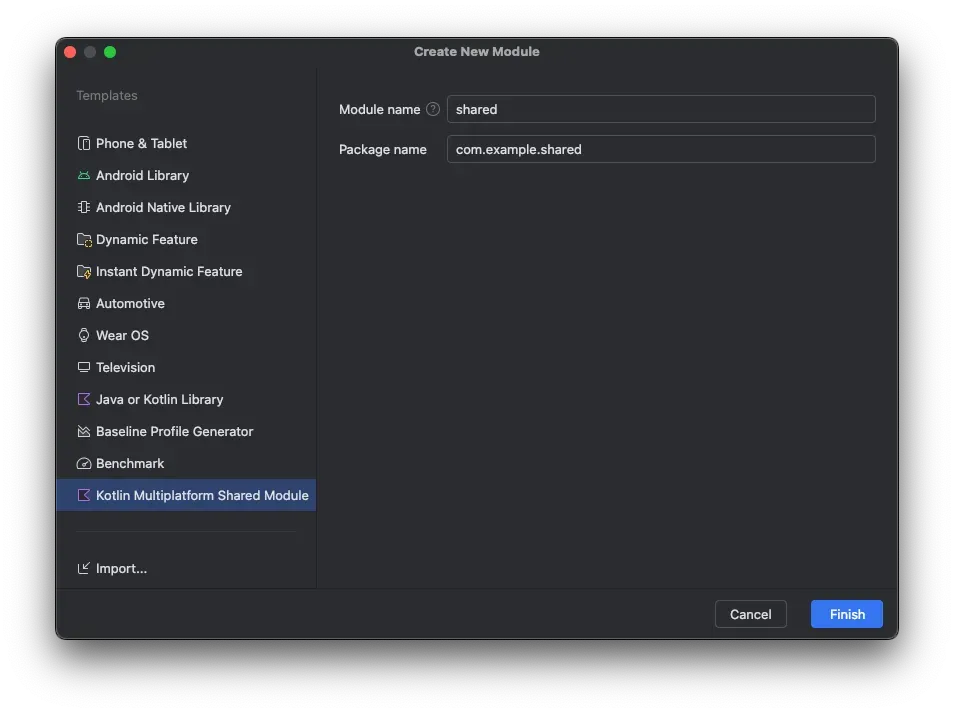Click the Import arrow icon

click(x=84, y=568)
